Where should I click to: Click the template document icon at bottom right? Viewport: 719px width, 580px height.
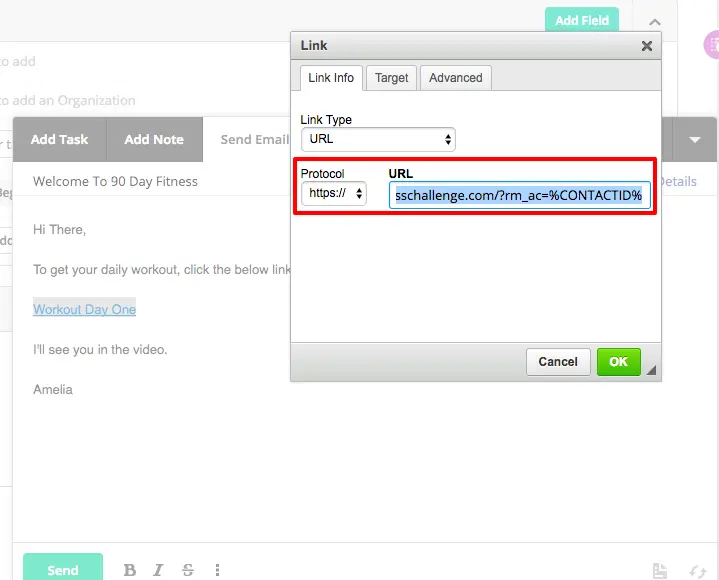pos(660,571)
